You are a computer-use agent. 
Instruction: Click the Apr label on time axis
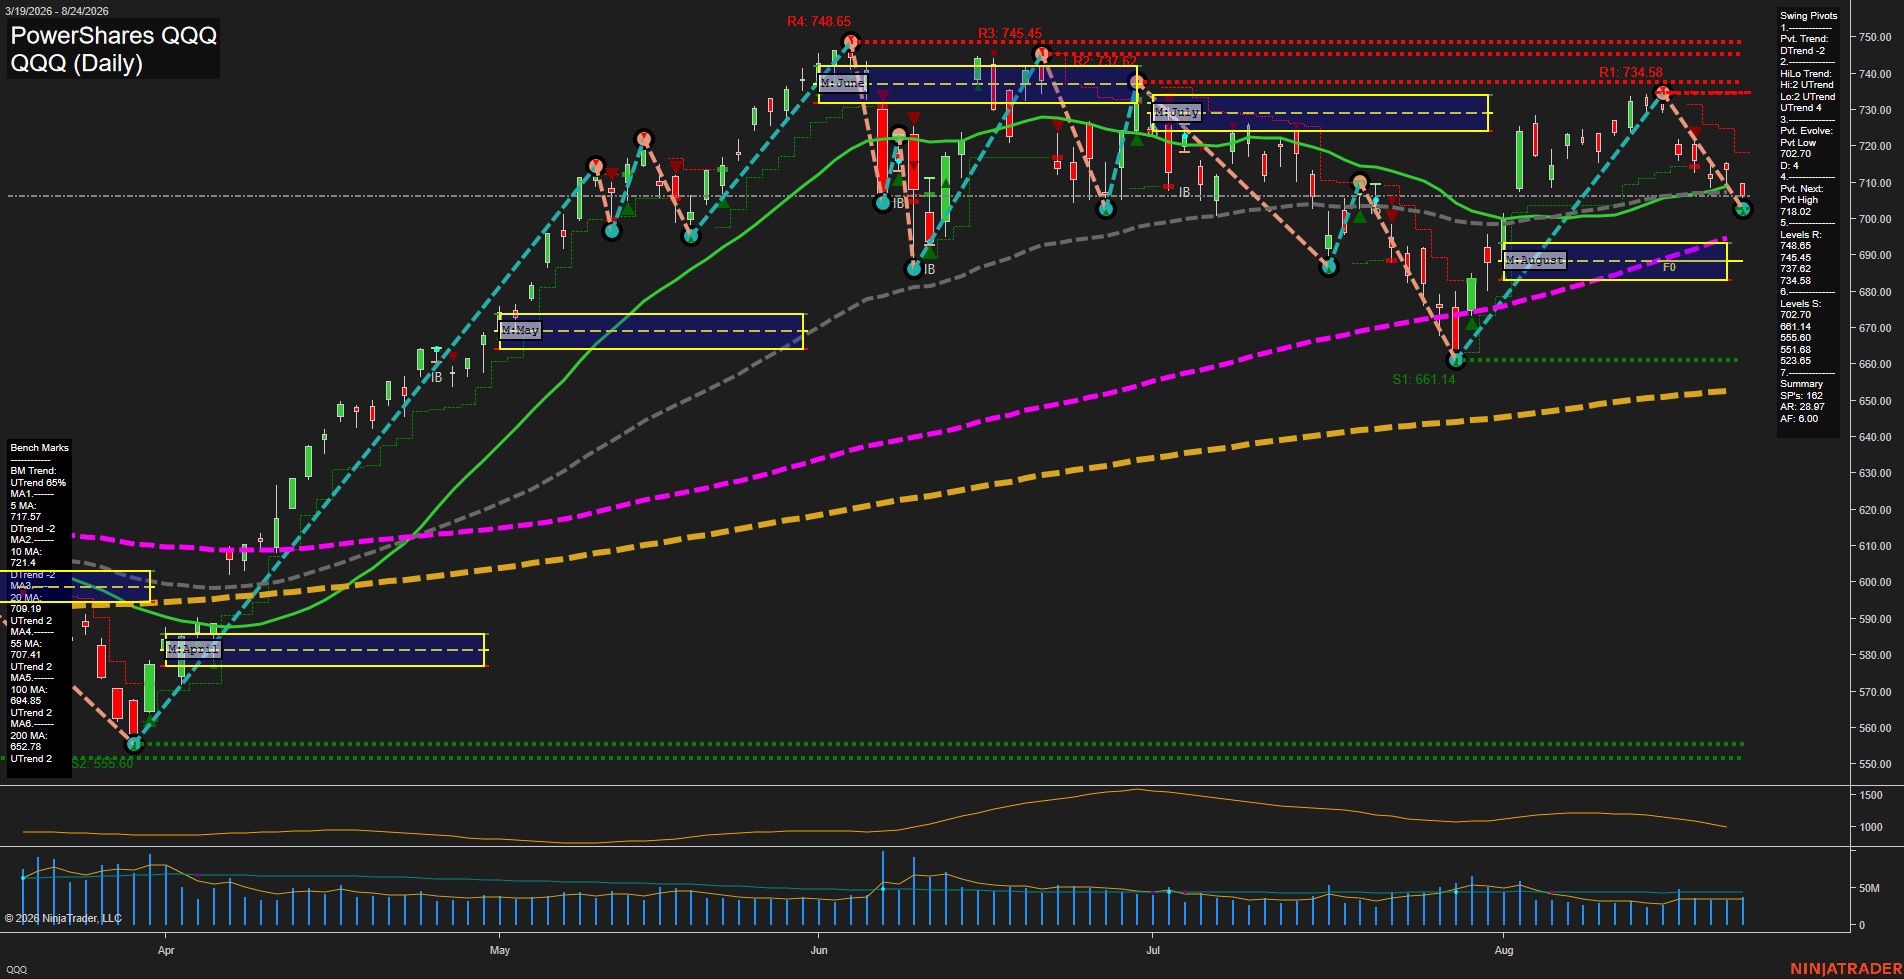click(x=166, y=950)
